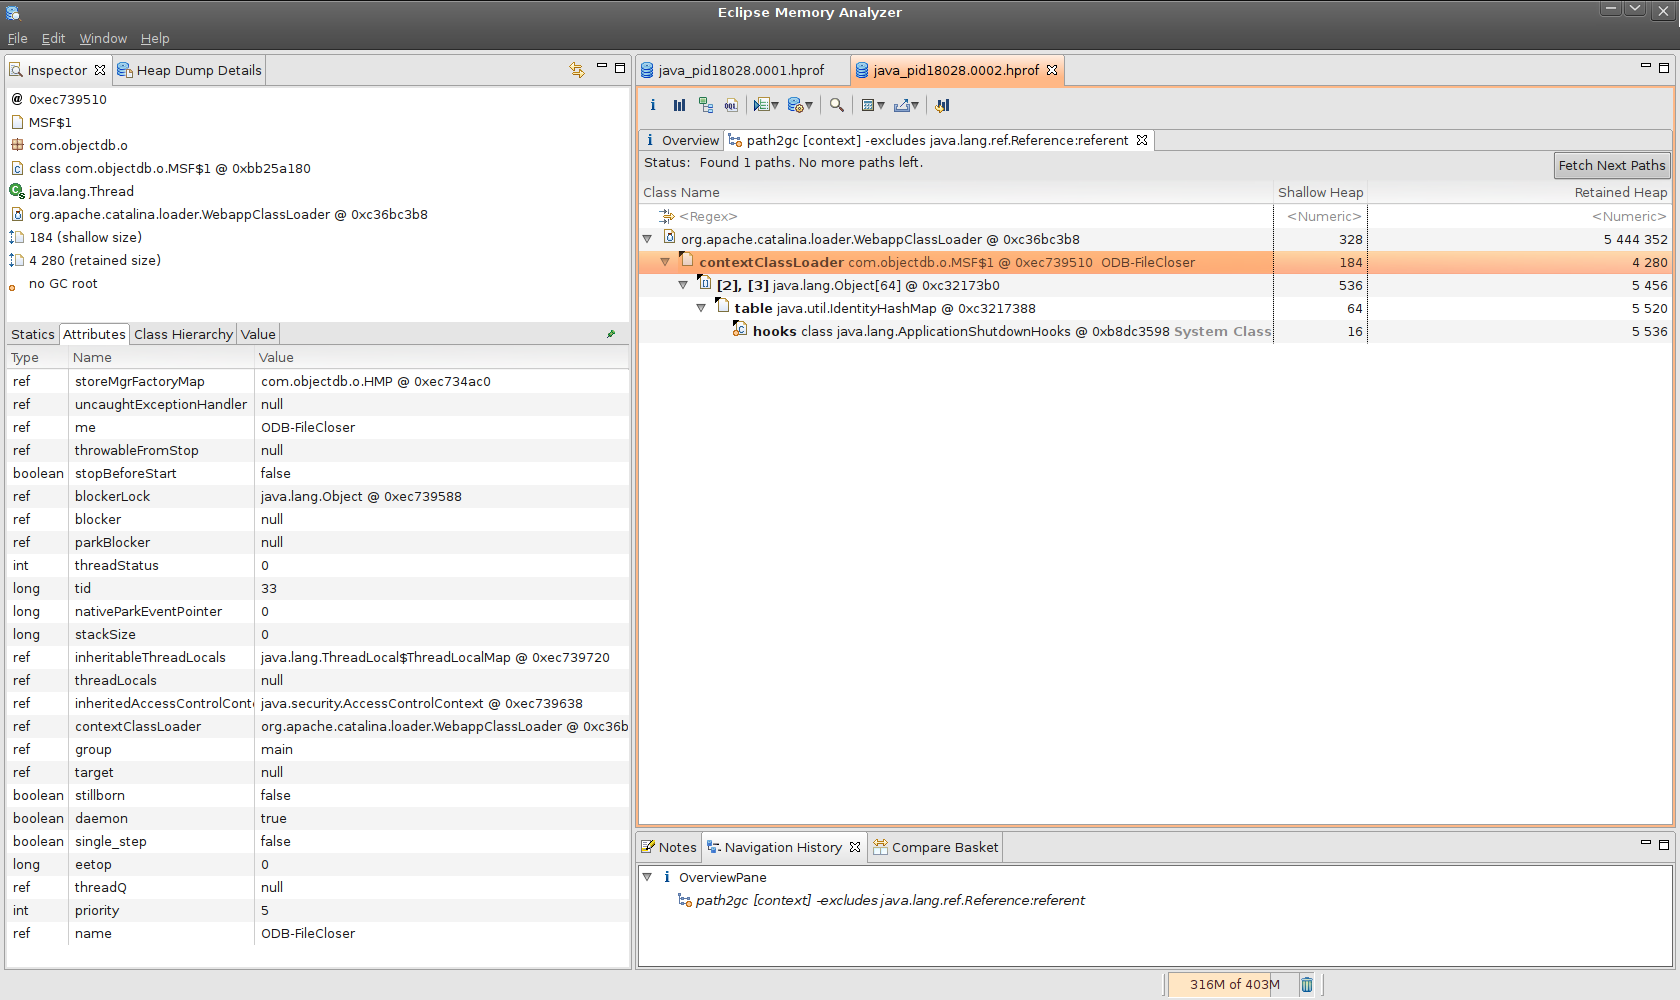This screenshot has width=1680, height=1000.
Task: Open the Help menu
Action: click(155, 38)
